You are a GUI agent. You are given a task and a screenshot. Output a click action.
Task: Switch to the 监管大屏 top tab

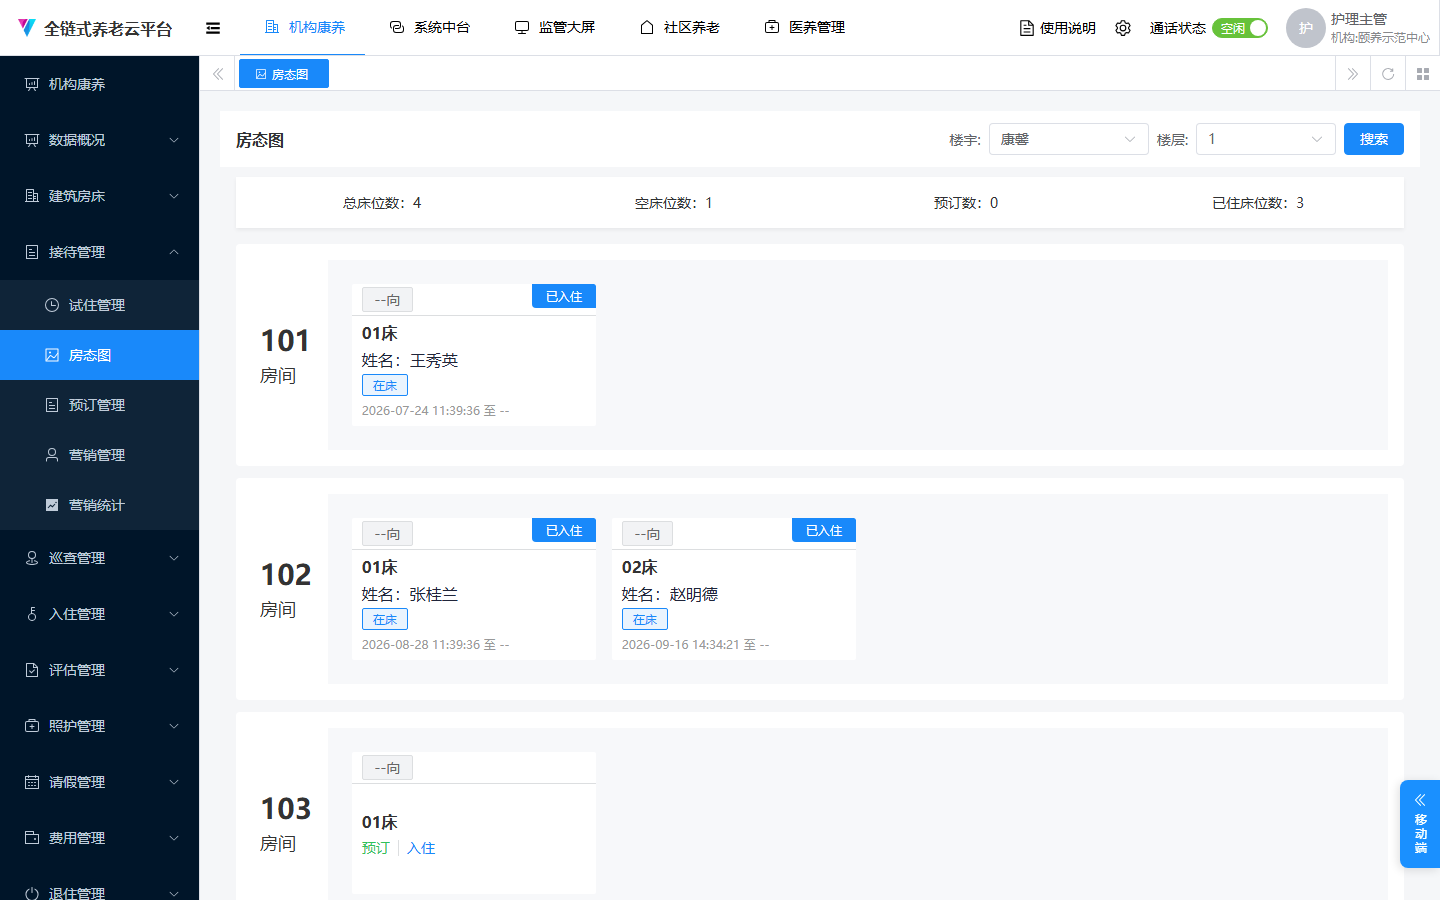click(554, 28)
